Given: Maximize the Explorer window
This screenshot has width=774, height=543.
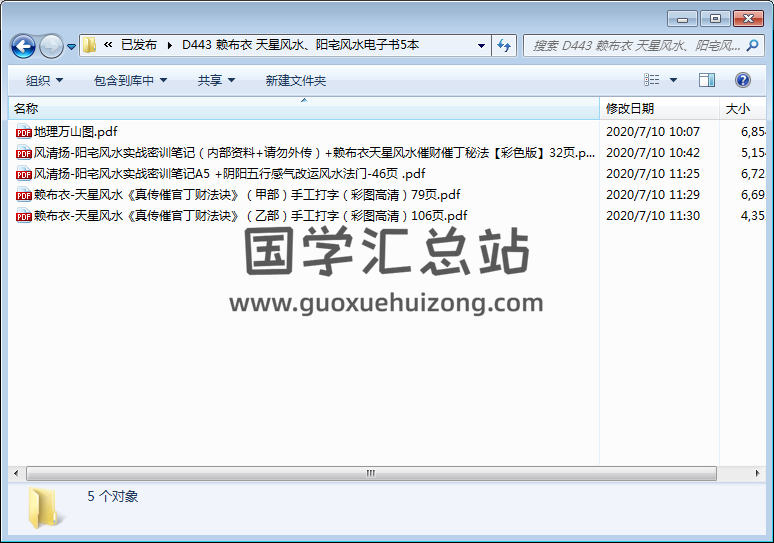Looking at the screenshot, I should [715, 19].
